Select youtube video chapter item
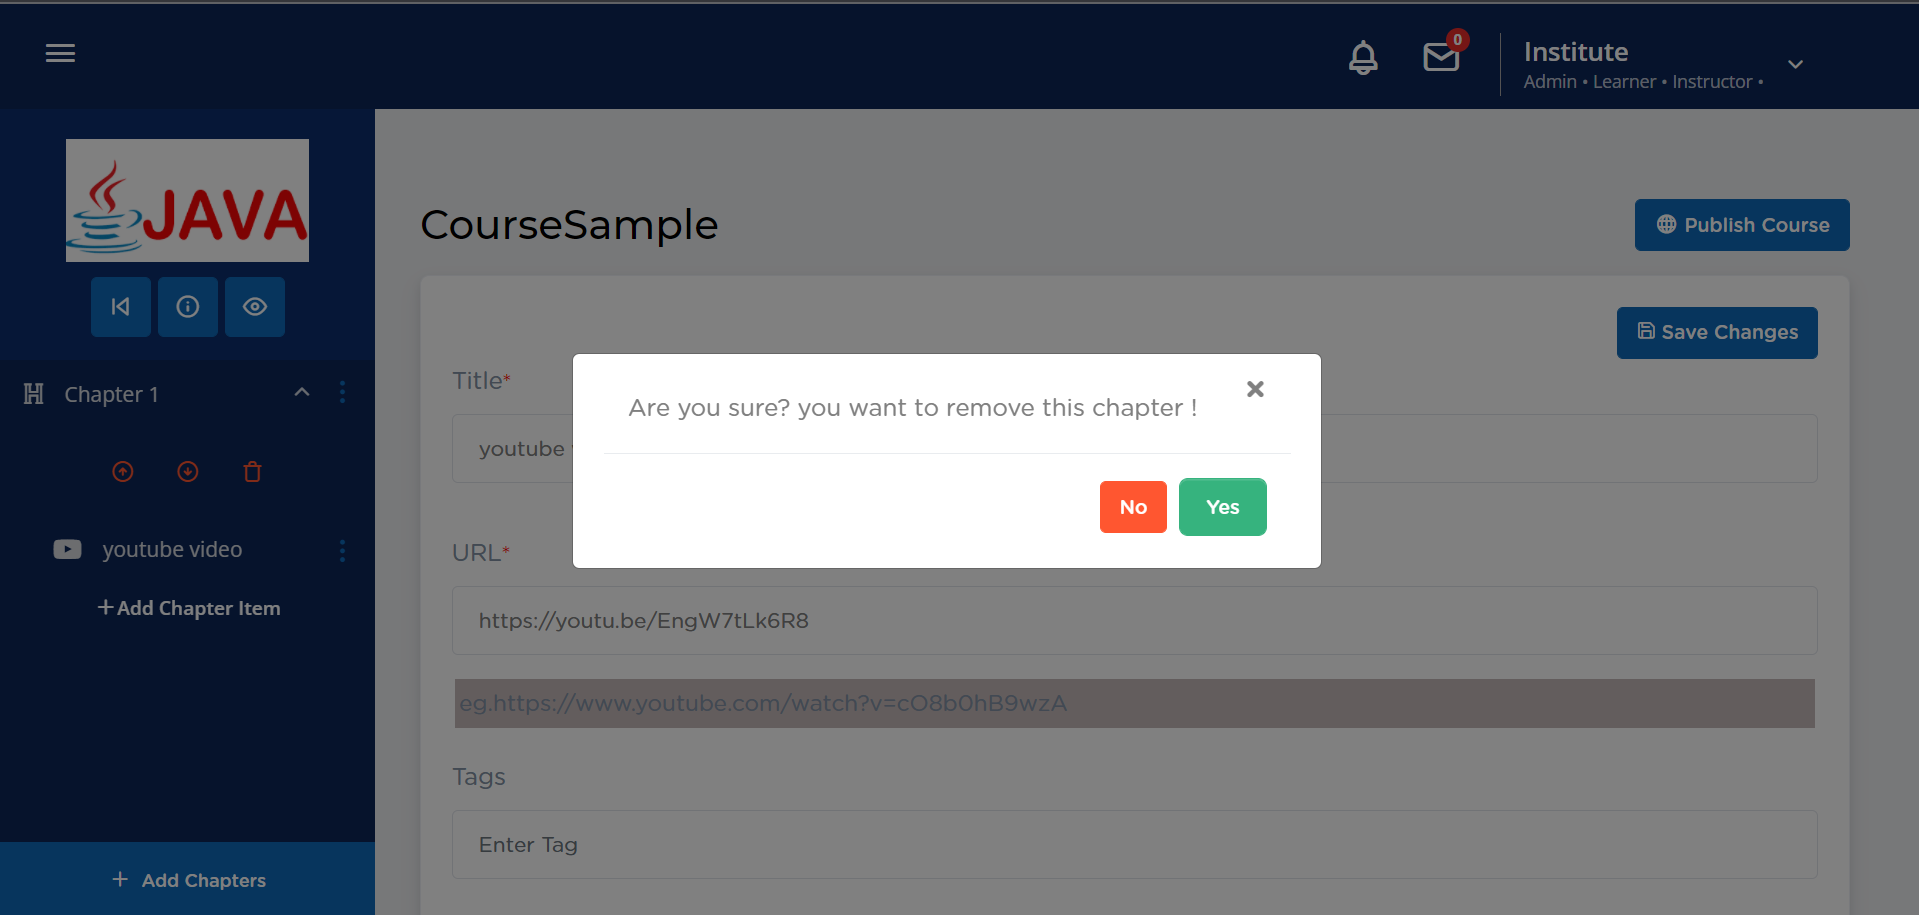1919x915 pixels. (x=172, y=550)
